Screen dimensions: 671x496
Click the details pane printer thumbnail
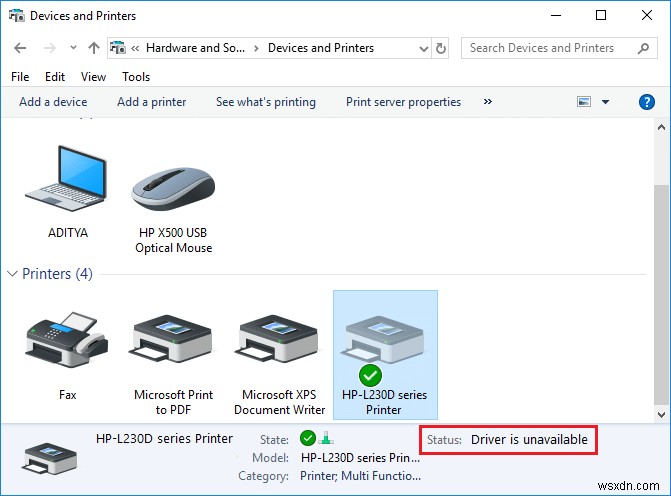49,459
